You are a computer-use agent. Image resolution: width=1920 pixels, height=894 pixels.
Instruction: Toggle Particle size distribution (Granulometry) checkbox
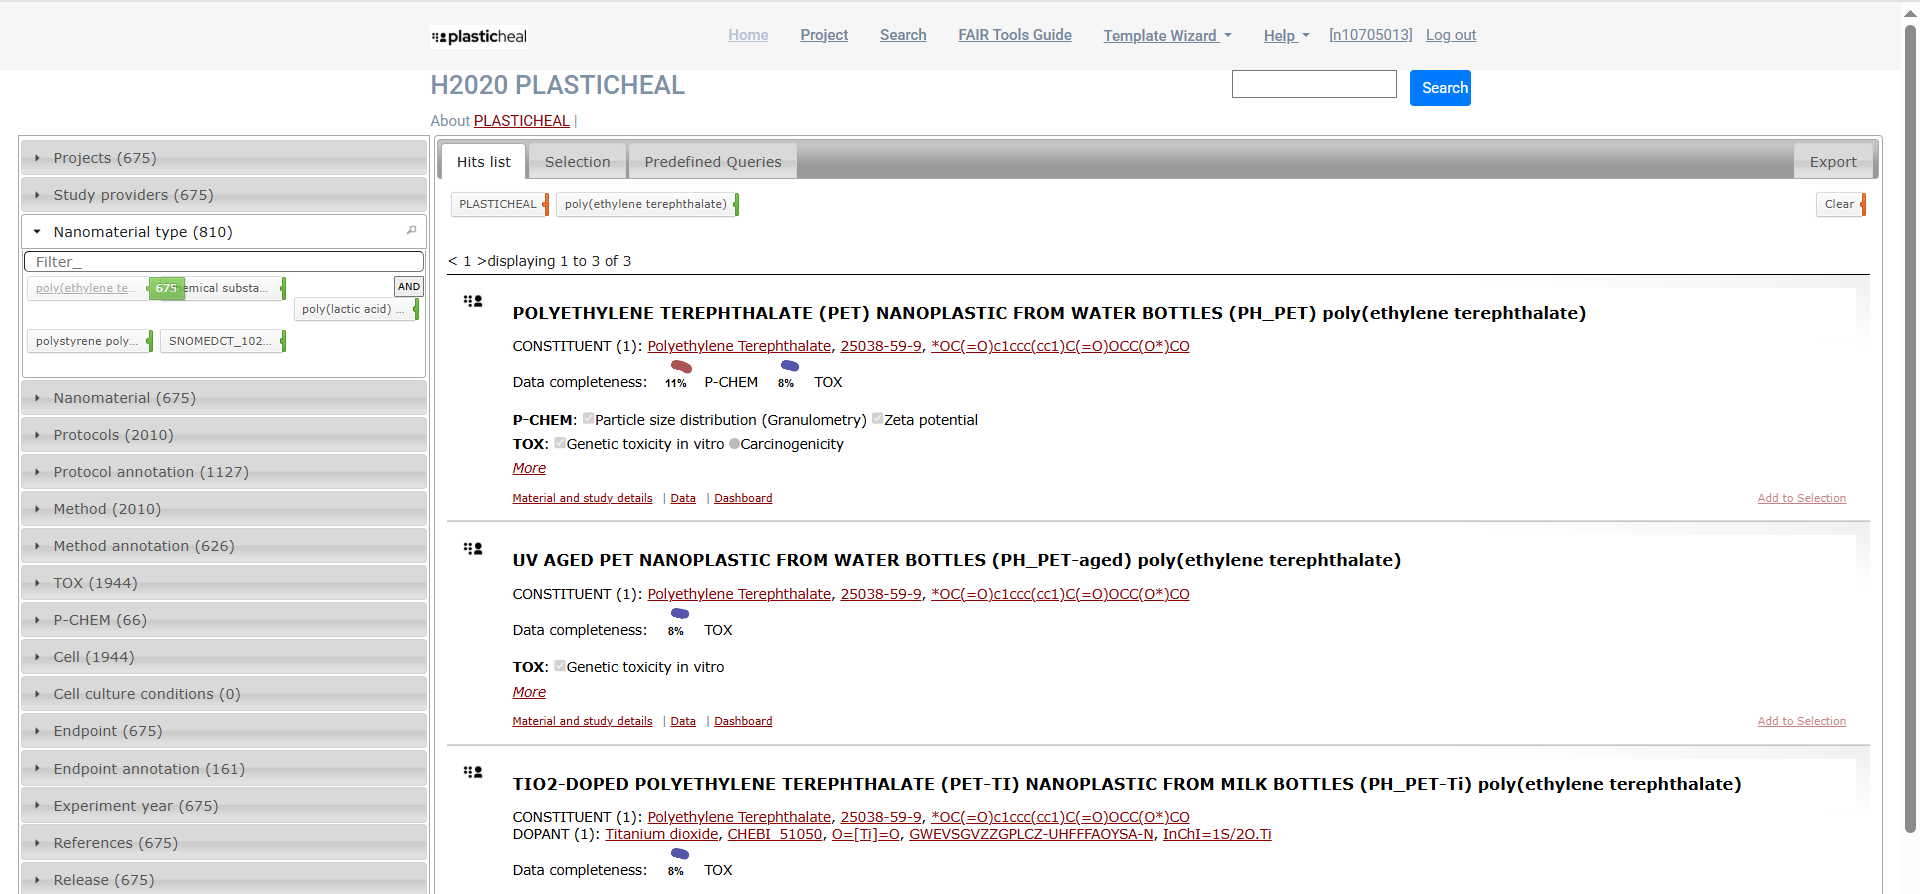click(x=588, y=419)
